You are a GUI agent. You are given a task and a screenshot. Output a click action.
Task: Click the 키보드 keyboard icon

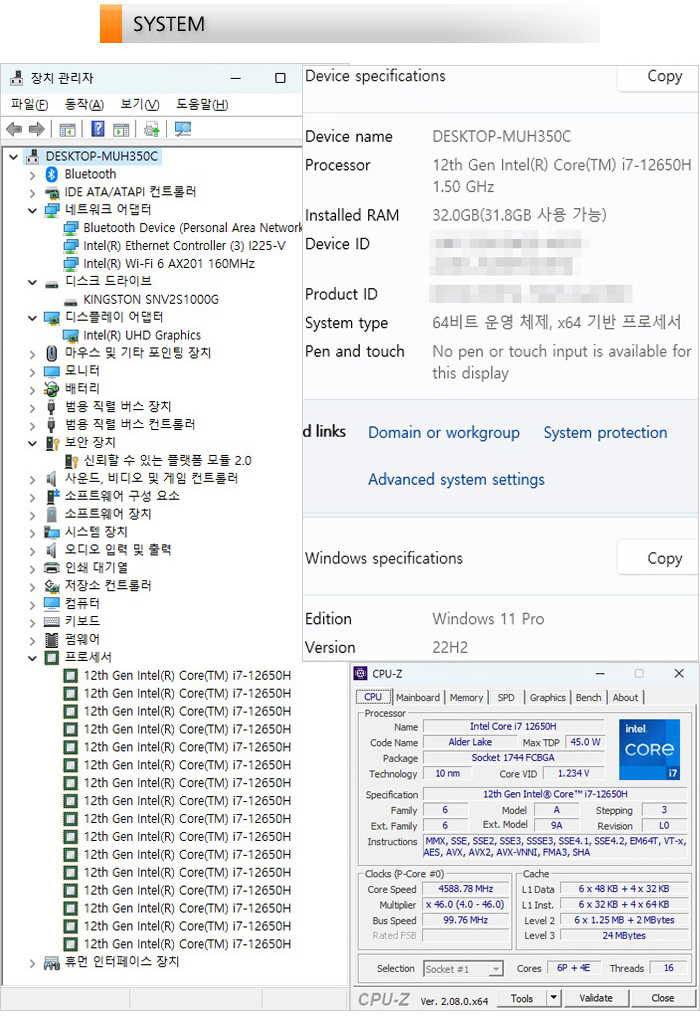52,622
